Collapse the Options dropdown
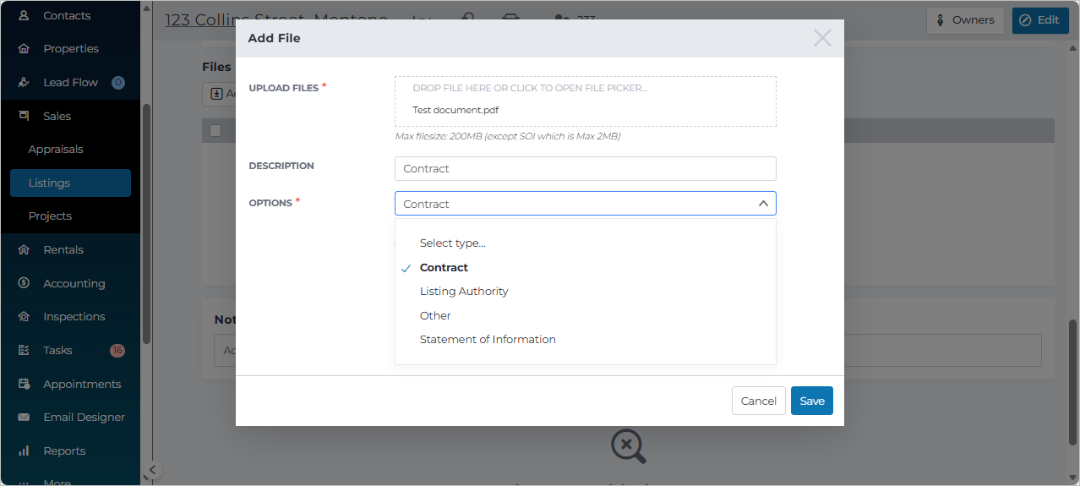Viewport: 1080px width, 486px height. point(585,204)
